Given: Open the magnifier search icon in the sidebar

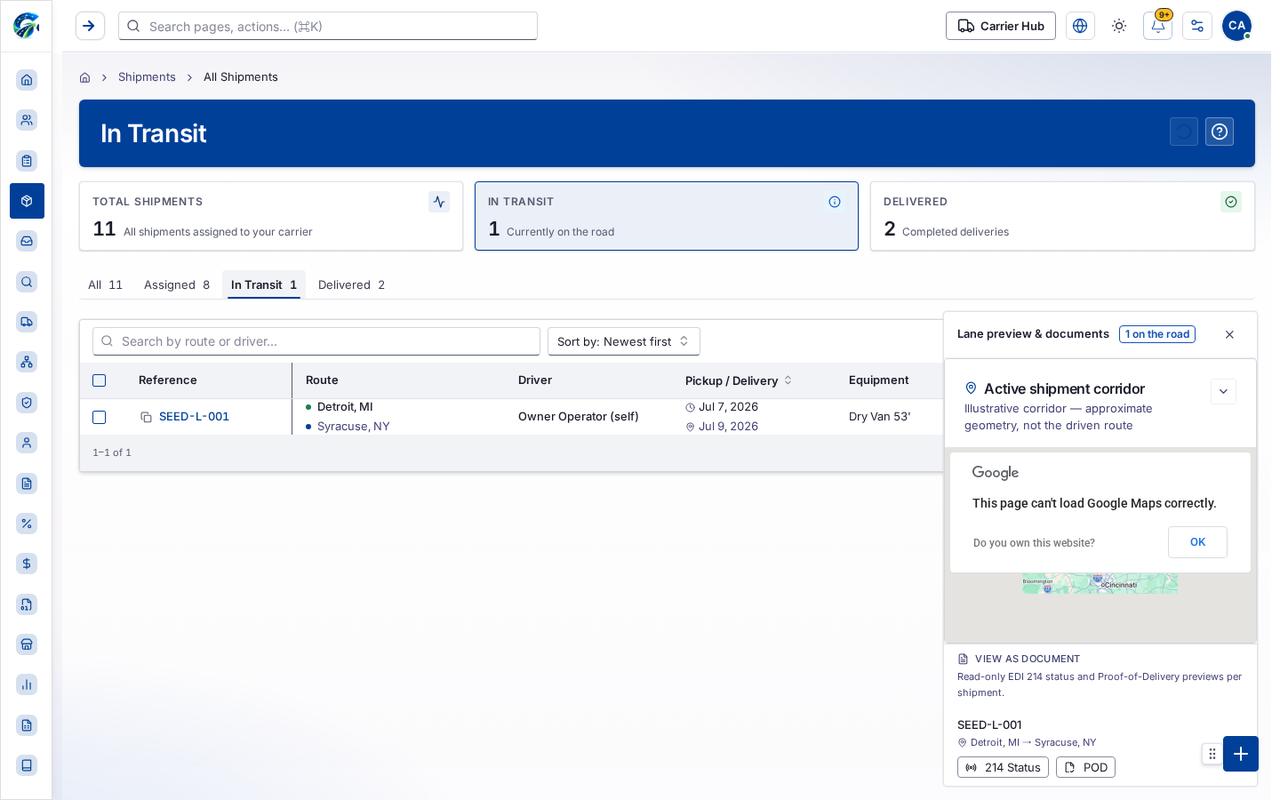Looking at the screenshot, I should tap(27, 282).
